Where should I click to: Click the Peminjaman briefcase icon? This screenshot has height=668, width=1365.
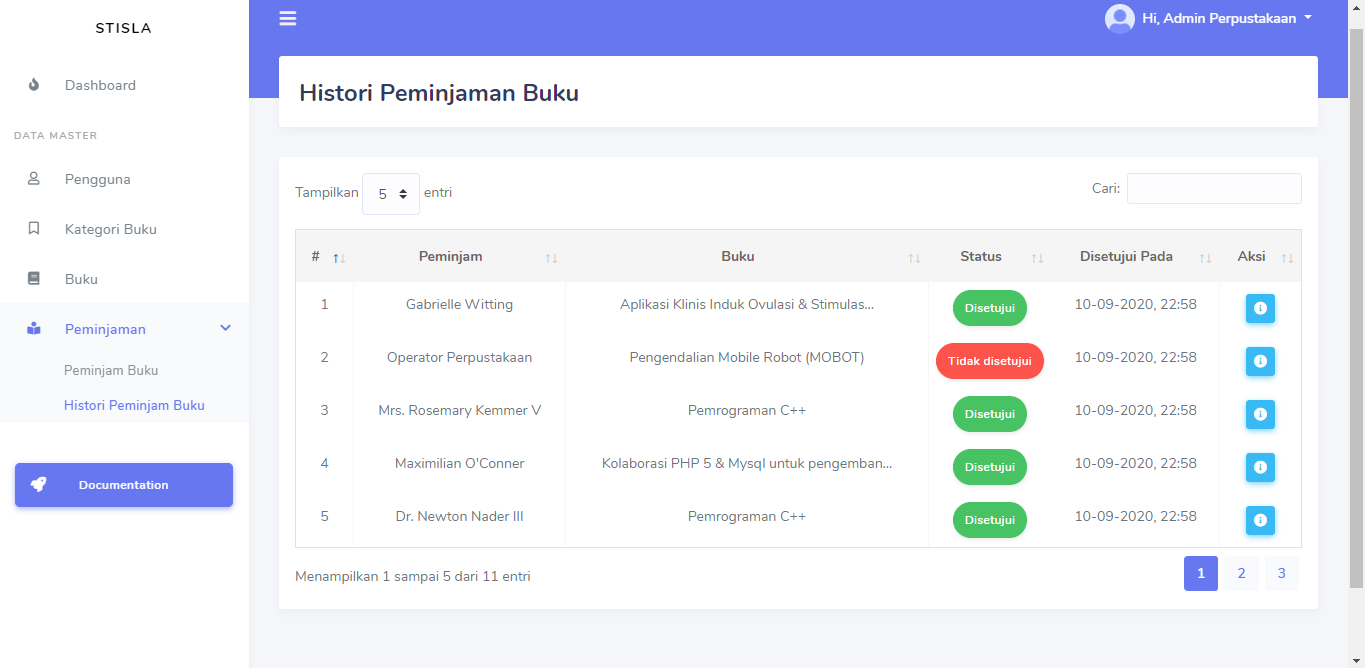[x=33, y=328]
